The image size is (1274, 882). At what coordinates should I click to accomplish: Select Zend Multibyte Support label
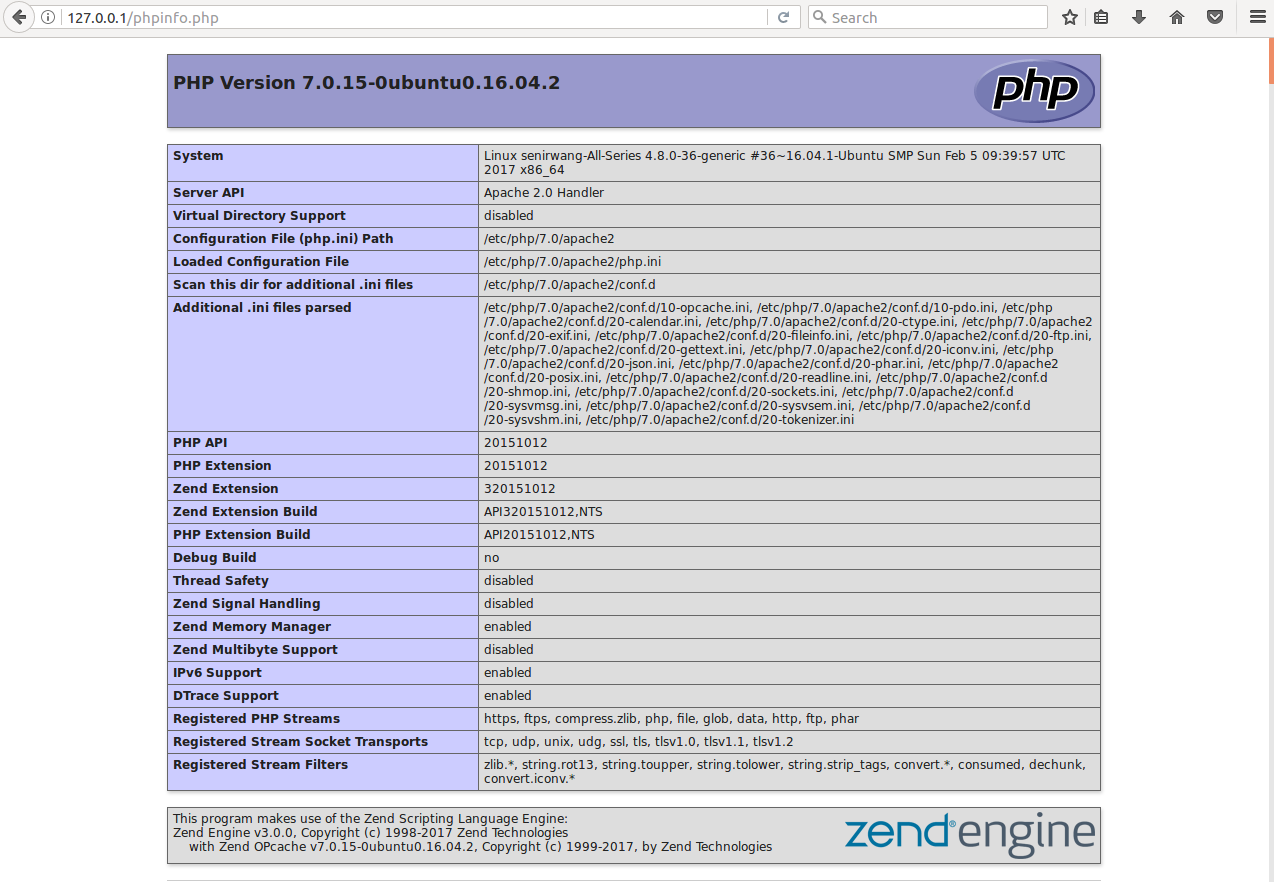[x=255, y=650]
